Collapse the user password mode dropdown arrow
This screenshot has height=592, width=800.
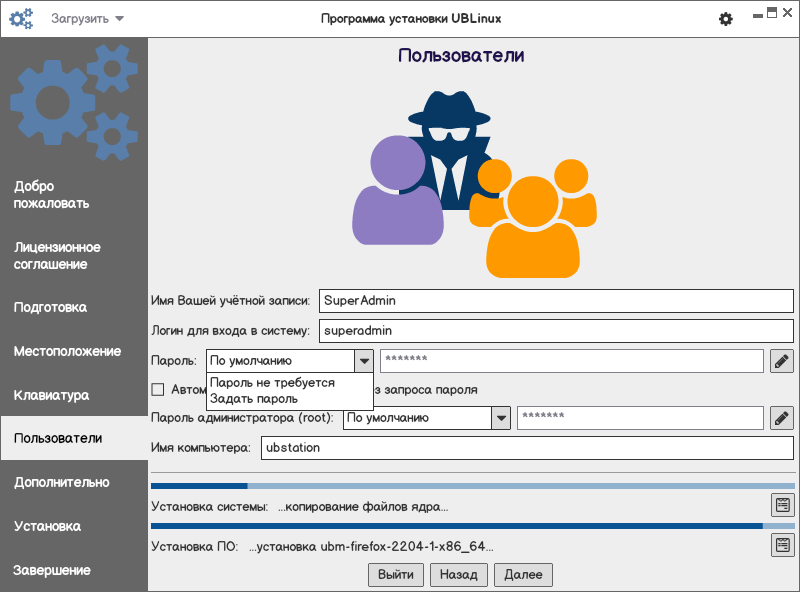364,361
